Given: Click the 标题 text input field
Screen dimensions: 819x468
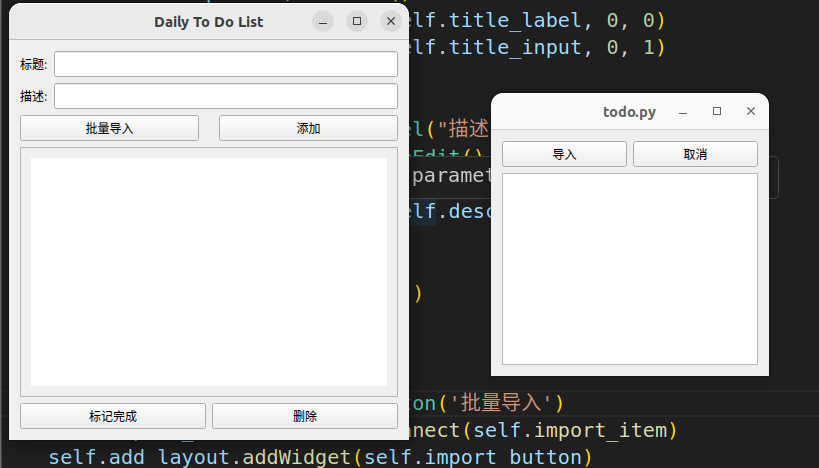Looking at the screenshot, I should 225,64.
